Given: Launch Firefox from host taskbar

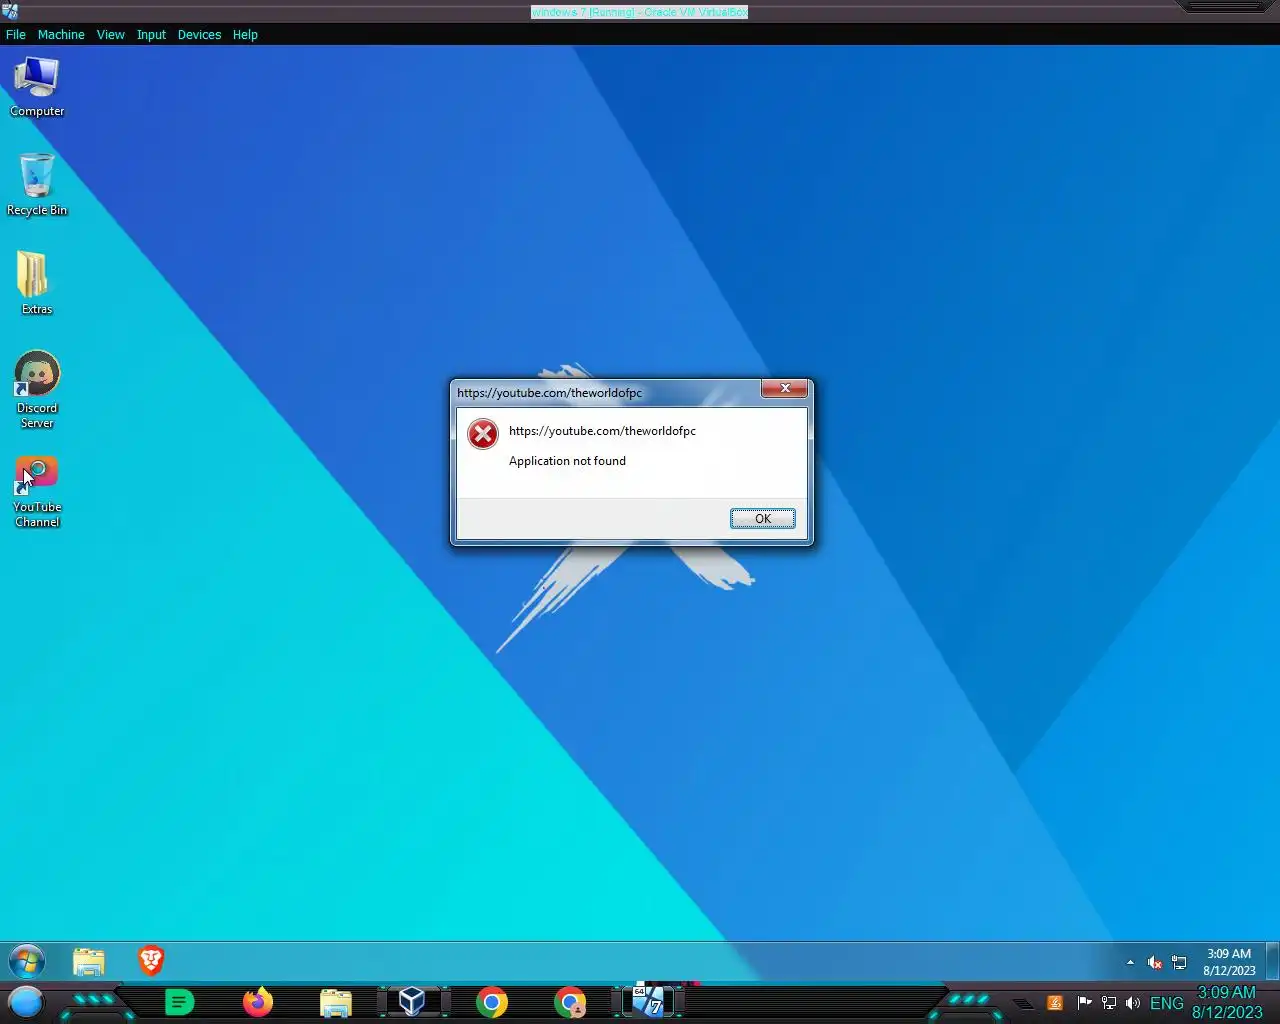Looking at the screenshot, I should (258, 1002).
